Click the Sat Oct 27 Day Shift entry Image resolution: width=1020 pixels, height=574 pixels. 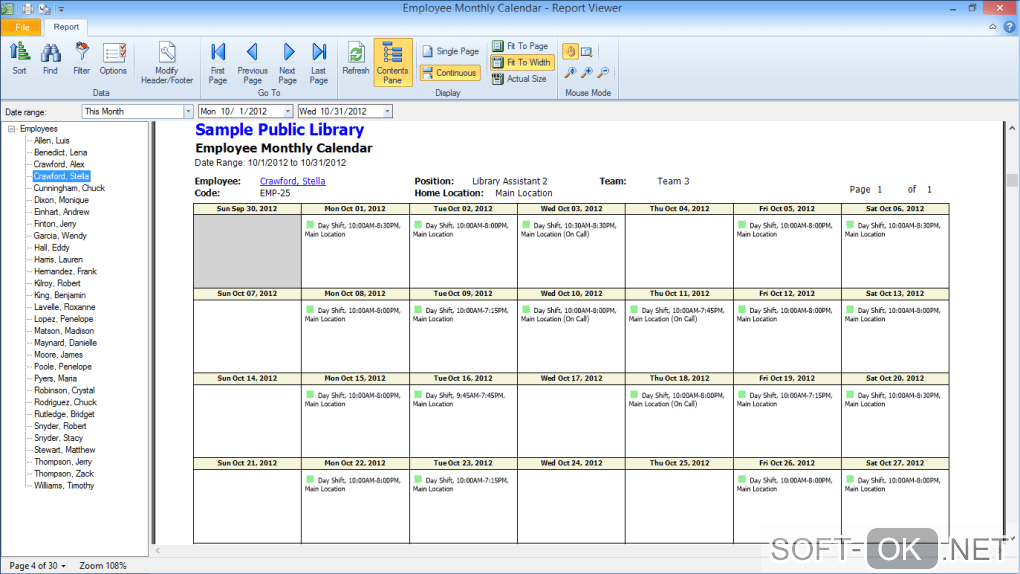pos(892,484)
